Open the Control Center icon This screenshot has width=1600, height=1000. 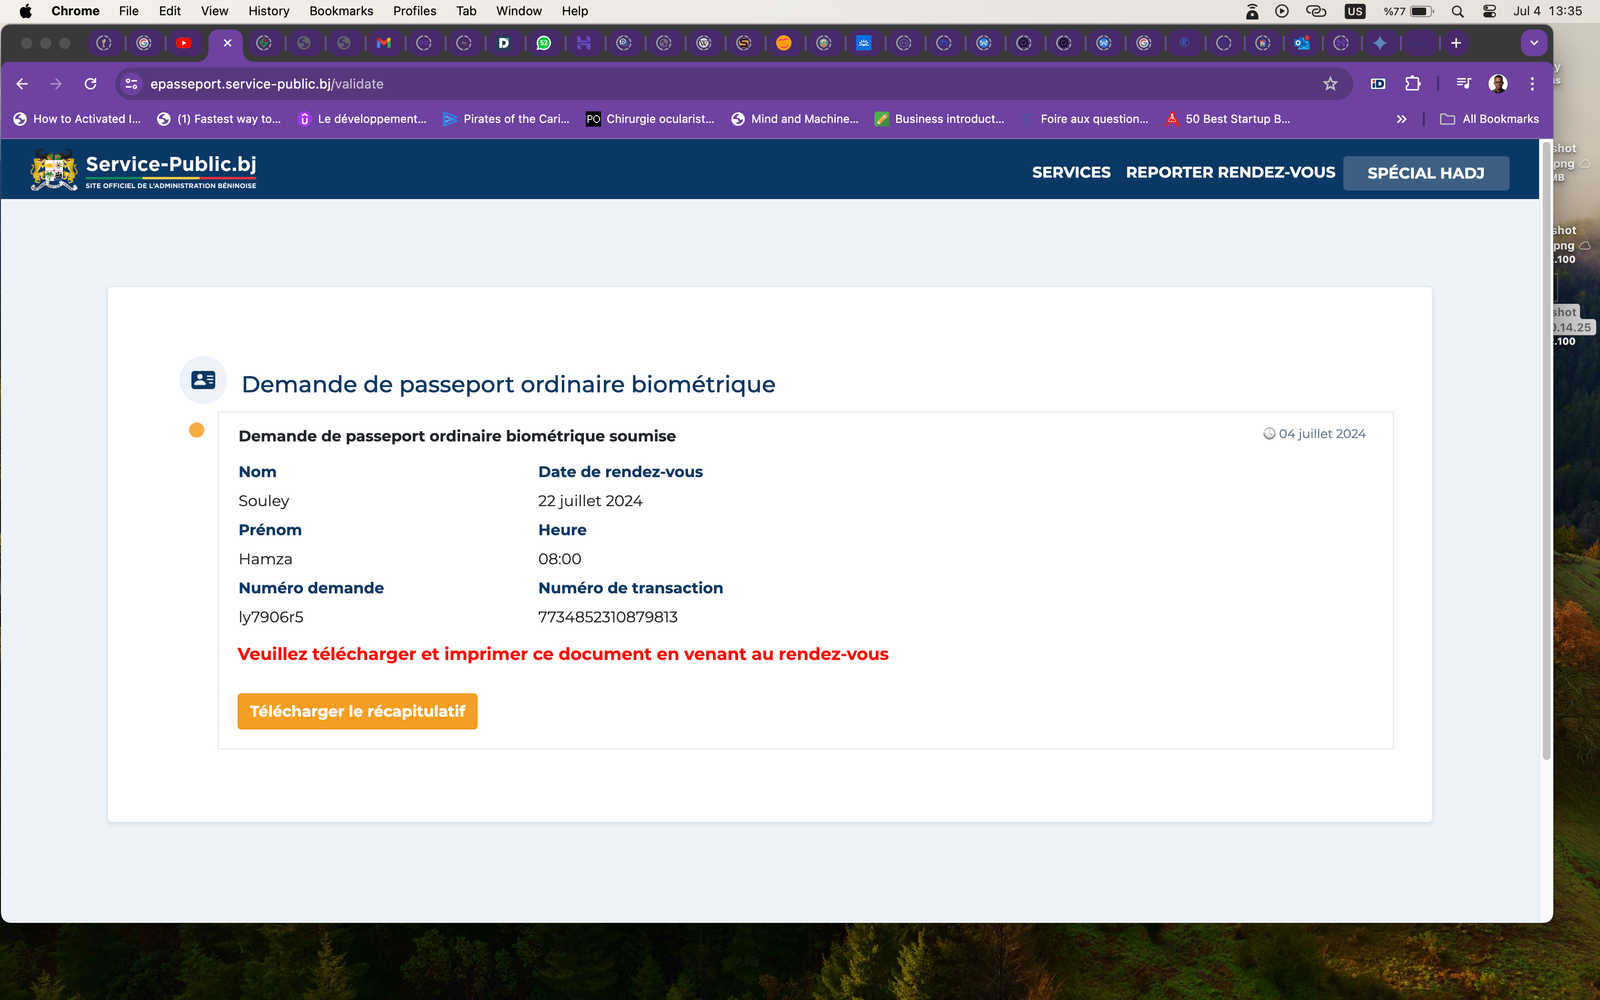coord(1489,11)
